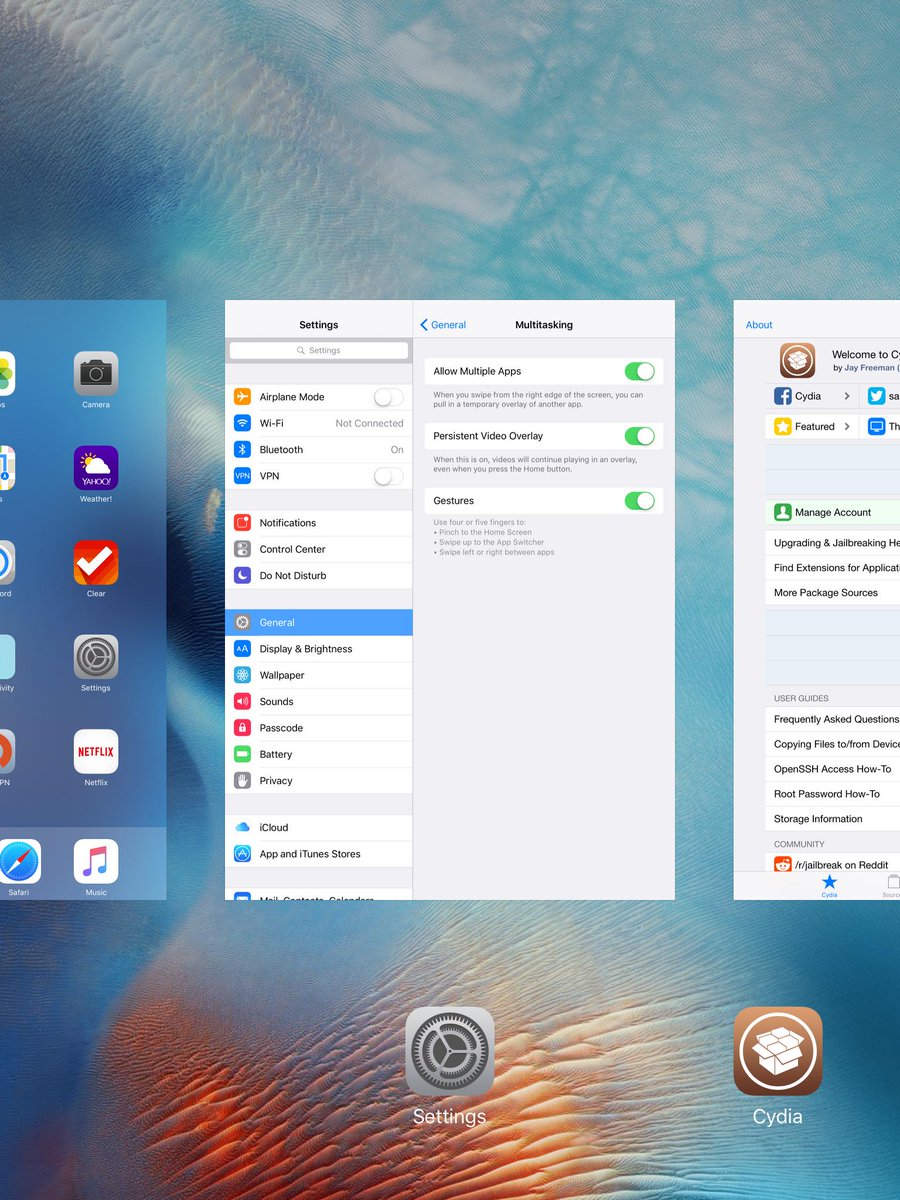Click the Wallpaper icon
Viewport: 900px width, 1200px height.
242,675
